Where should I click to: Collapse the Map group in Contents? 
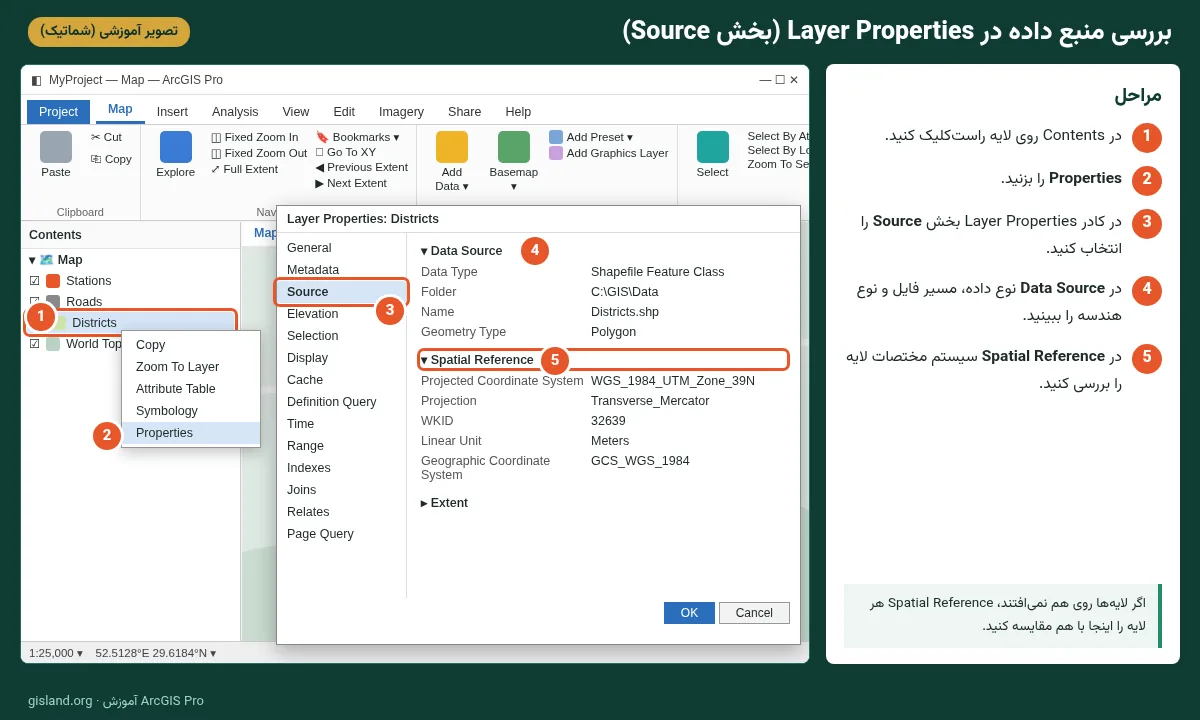(x=32, y=260)
